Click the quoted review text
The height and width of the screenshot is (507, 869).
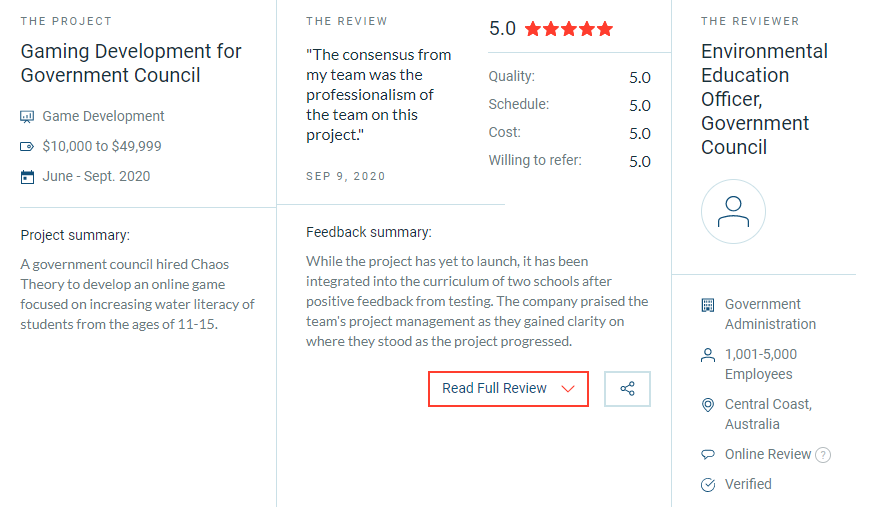point(378,95)
